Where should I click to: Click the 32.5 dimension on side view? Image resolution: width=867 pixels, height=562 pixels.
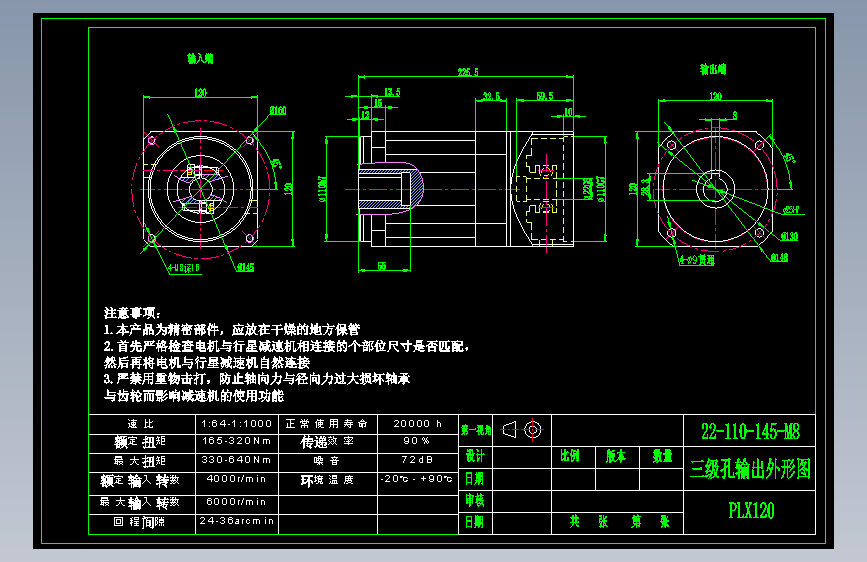pyautogui.click(x=491, y=96)
